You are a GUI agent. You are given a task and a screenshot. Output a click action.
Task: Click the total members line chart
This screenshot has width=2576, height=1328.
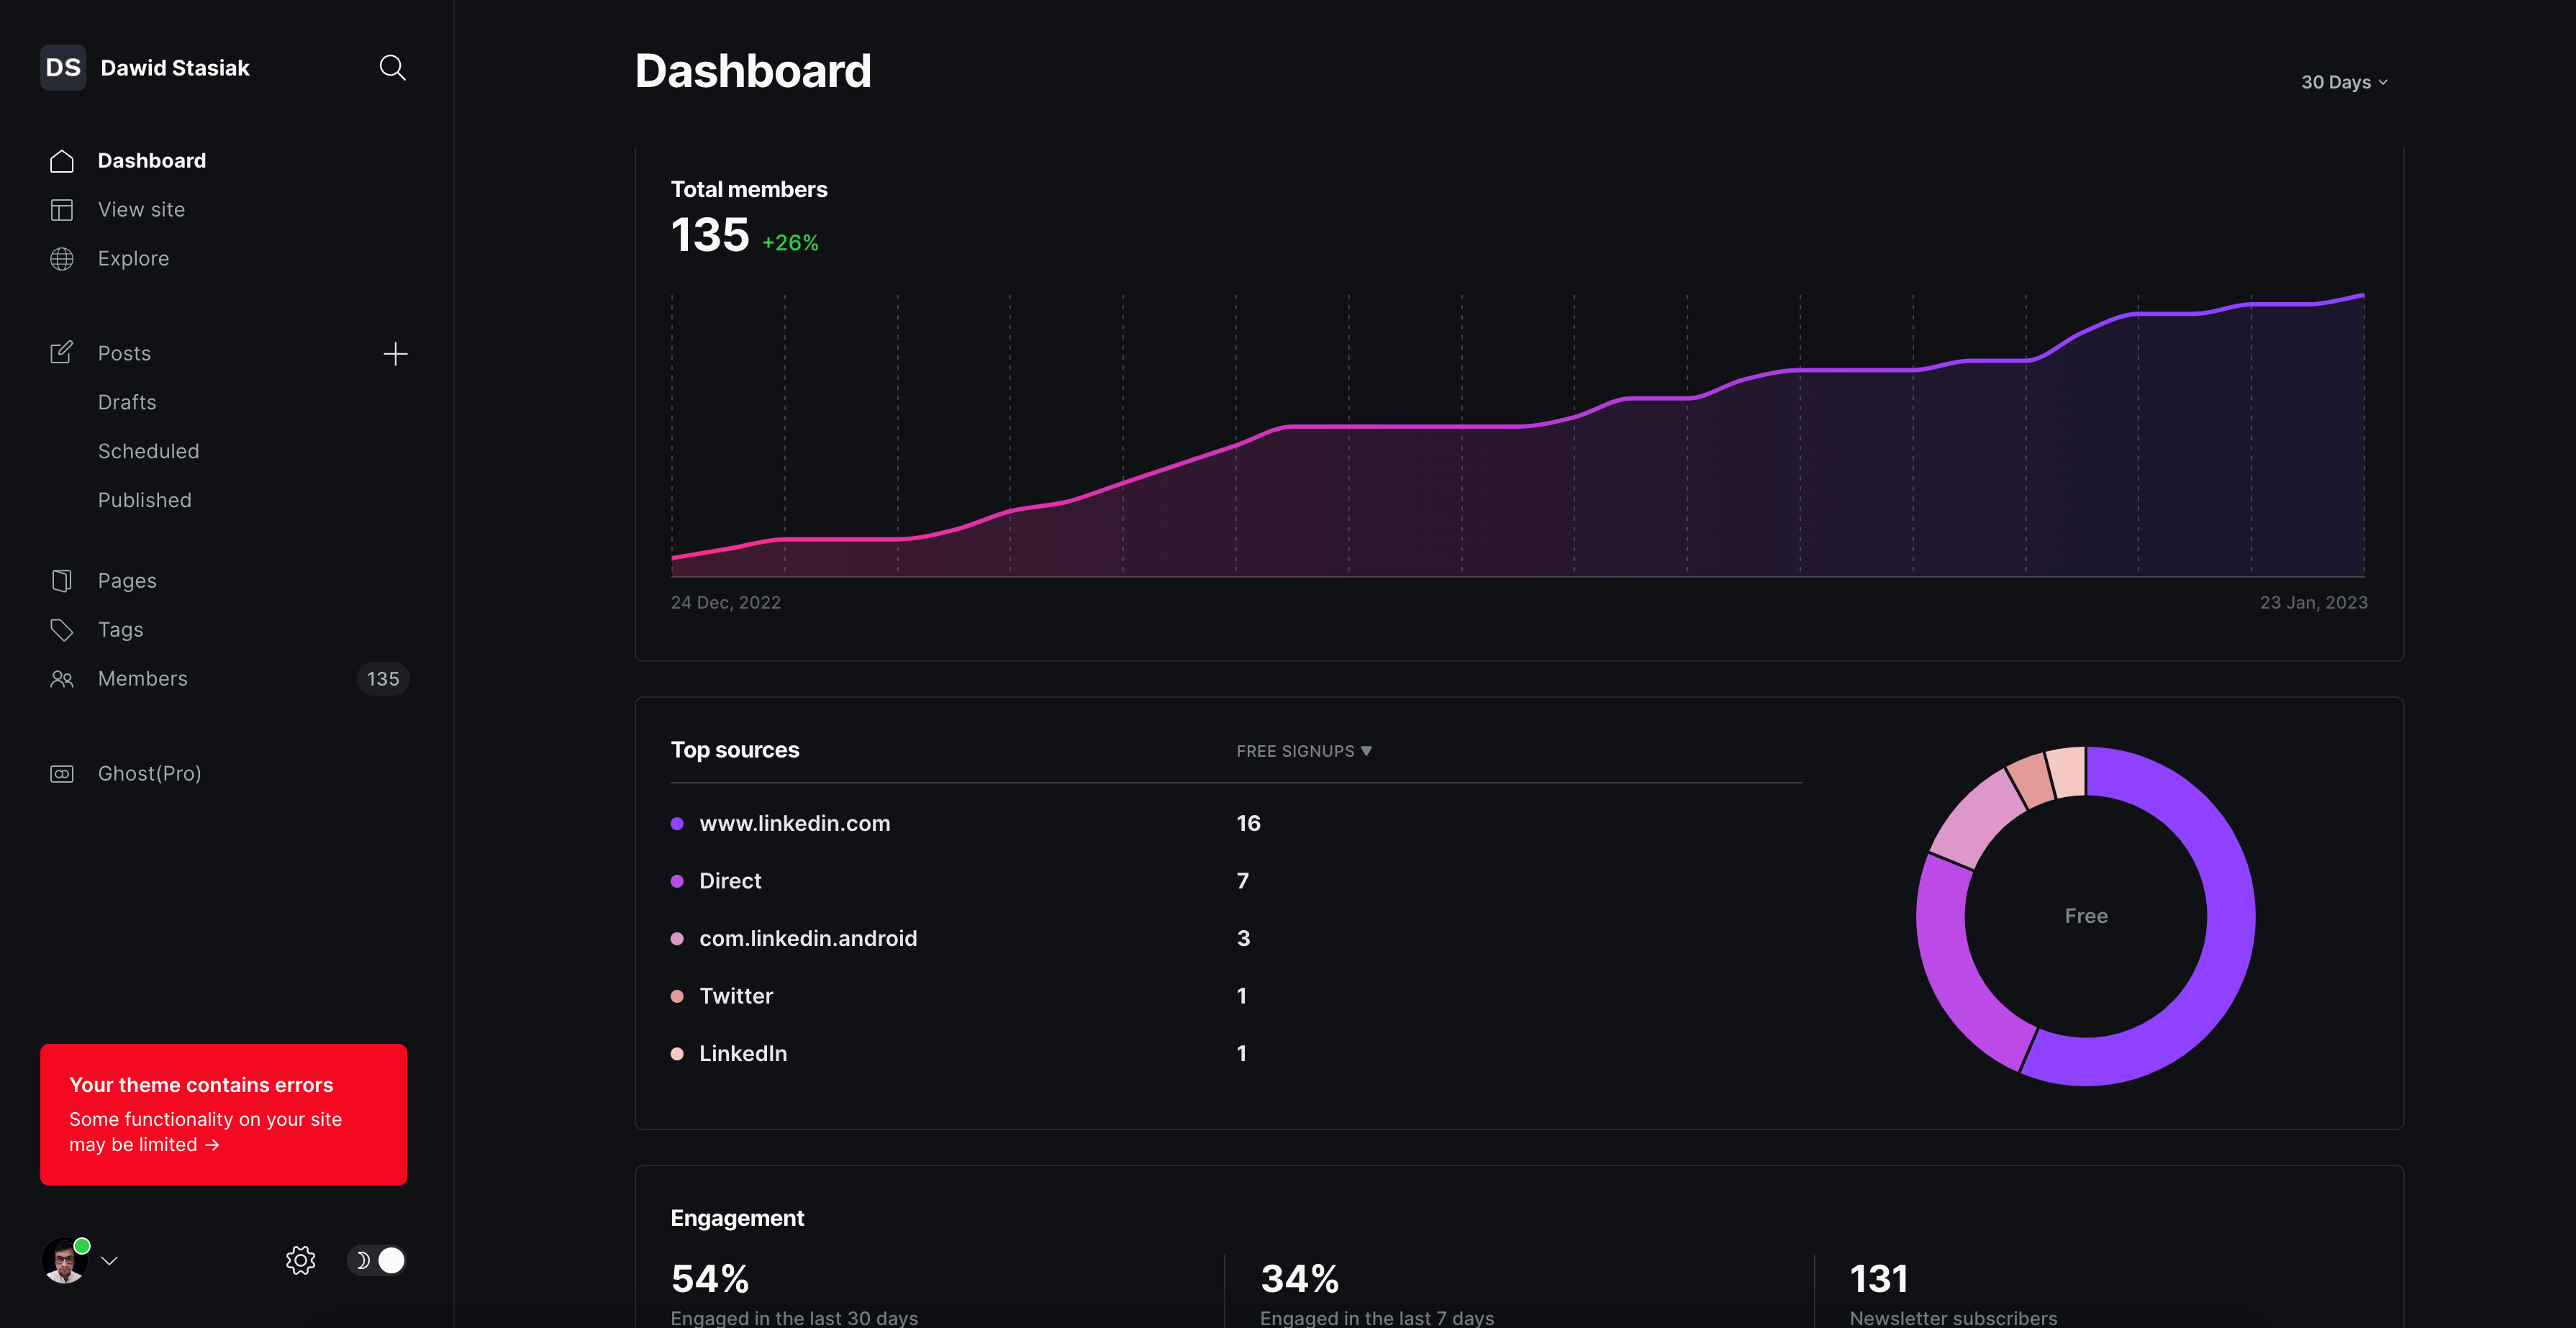1518,436
